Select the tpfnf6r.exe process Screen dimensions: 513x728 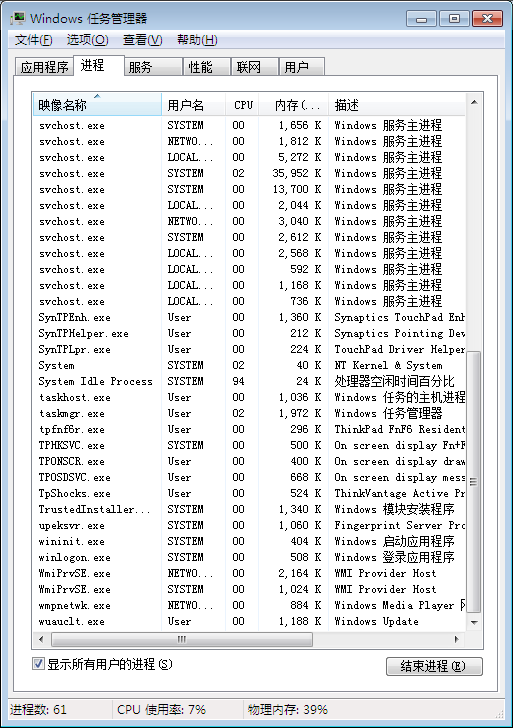point(249,429)
